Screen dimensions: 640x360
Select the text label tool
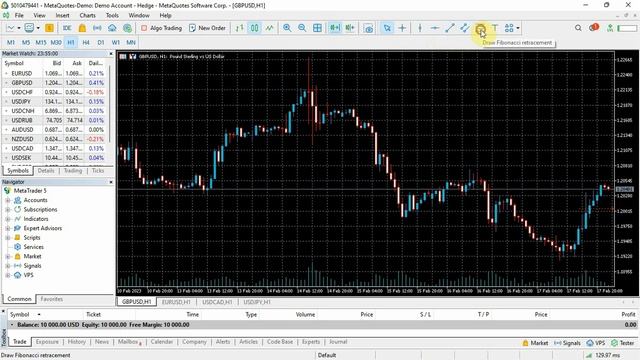pyautogui.click(x=495, y=28)
